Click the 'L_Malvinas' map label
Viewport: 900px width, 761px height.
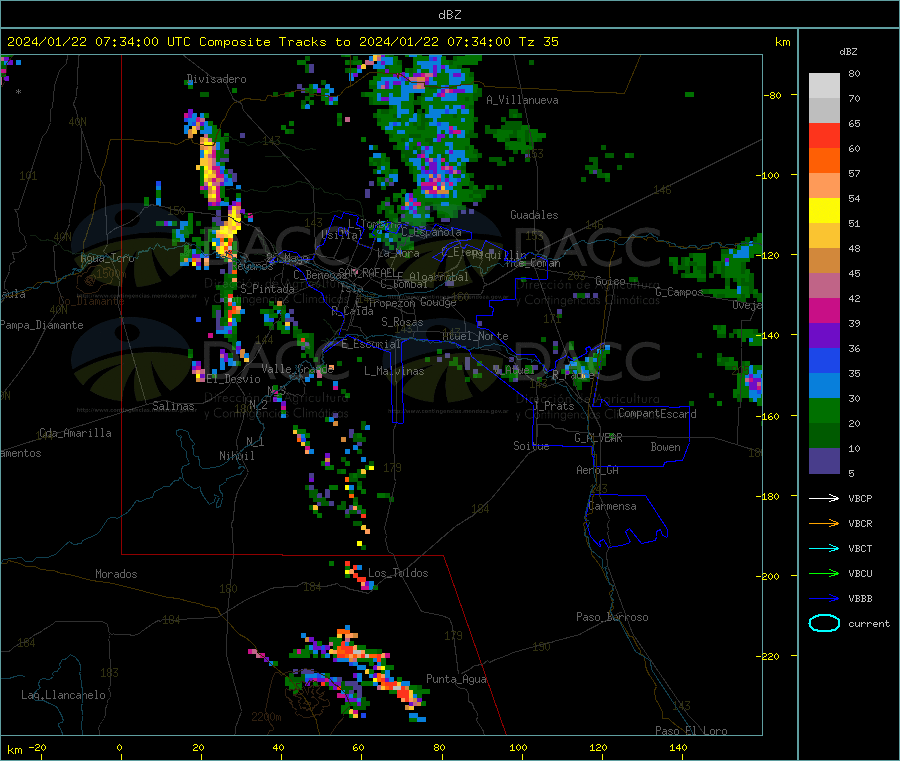tap(394, 371)
